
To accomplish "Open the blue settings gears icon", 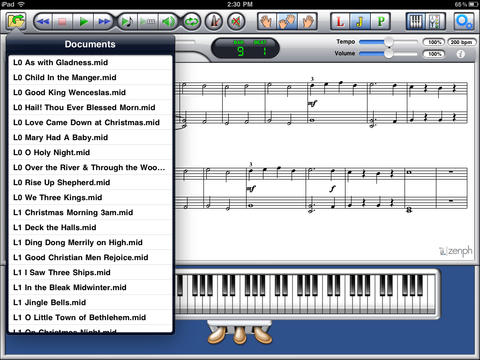I will click(464, 22).
